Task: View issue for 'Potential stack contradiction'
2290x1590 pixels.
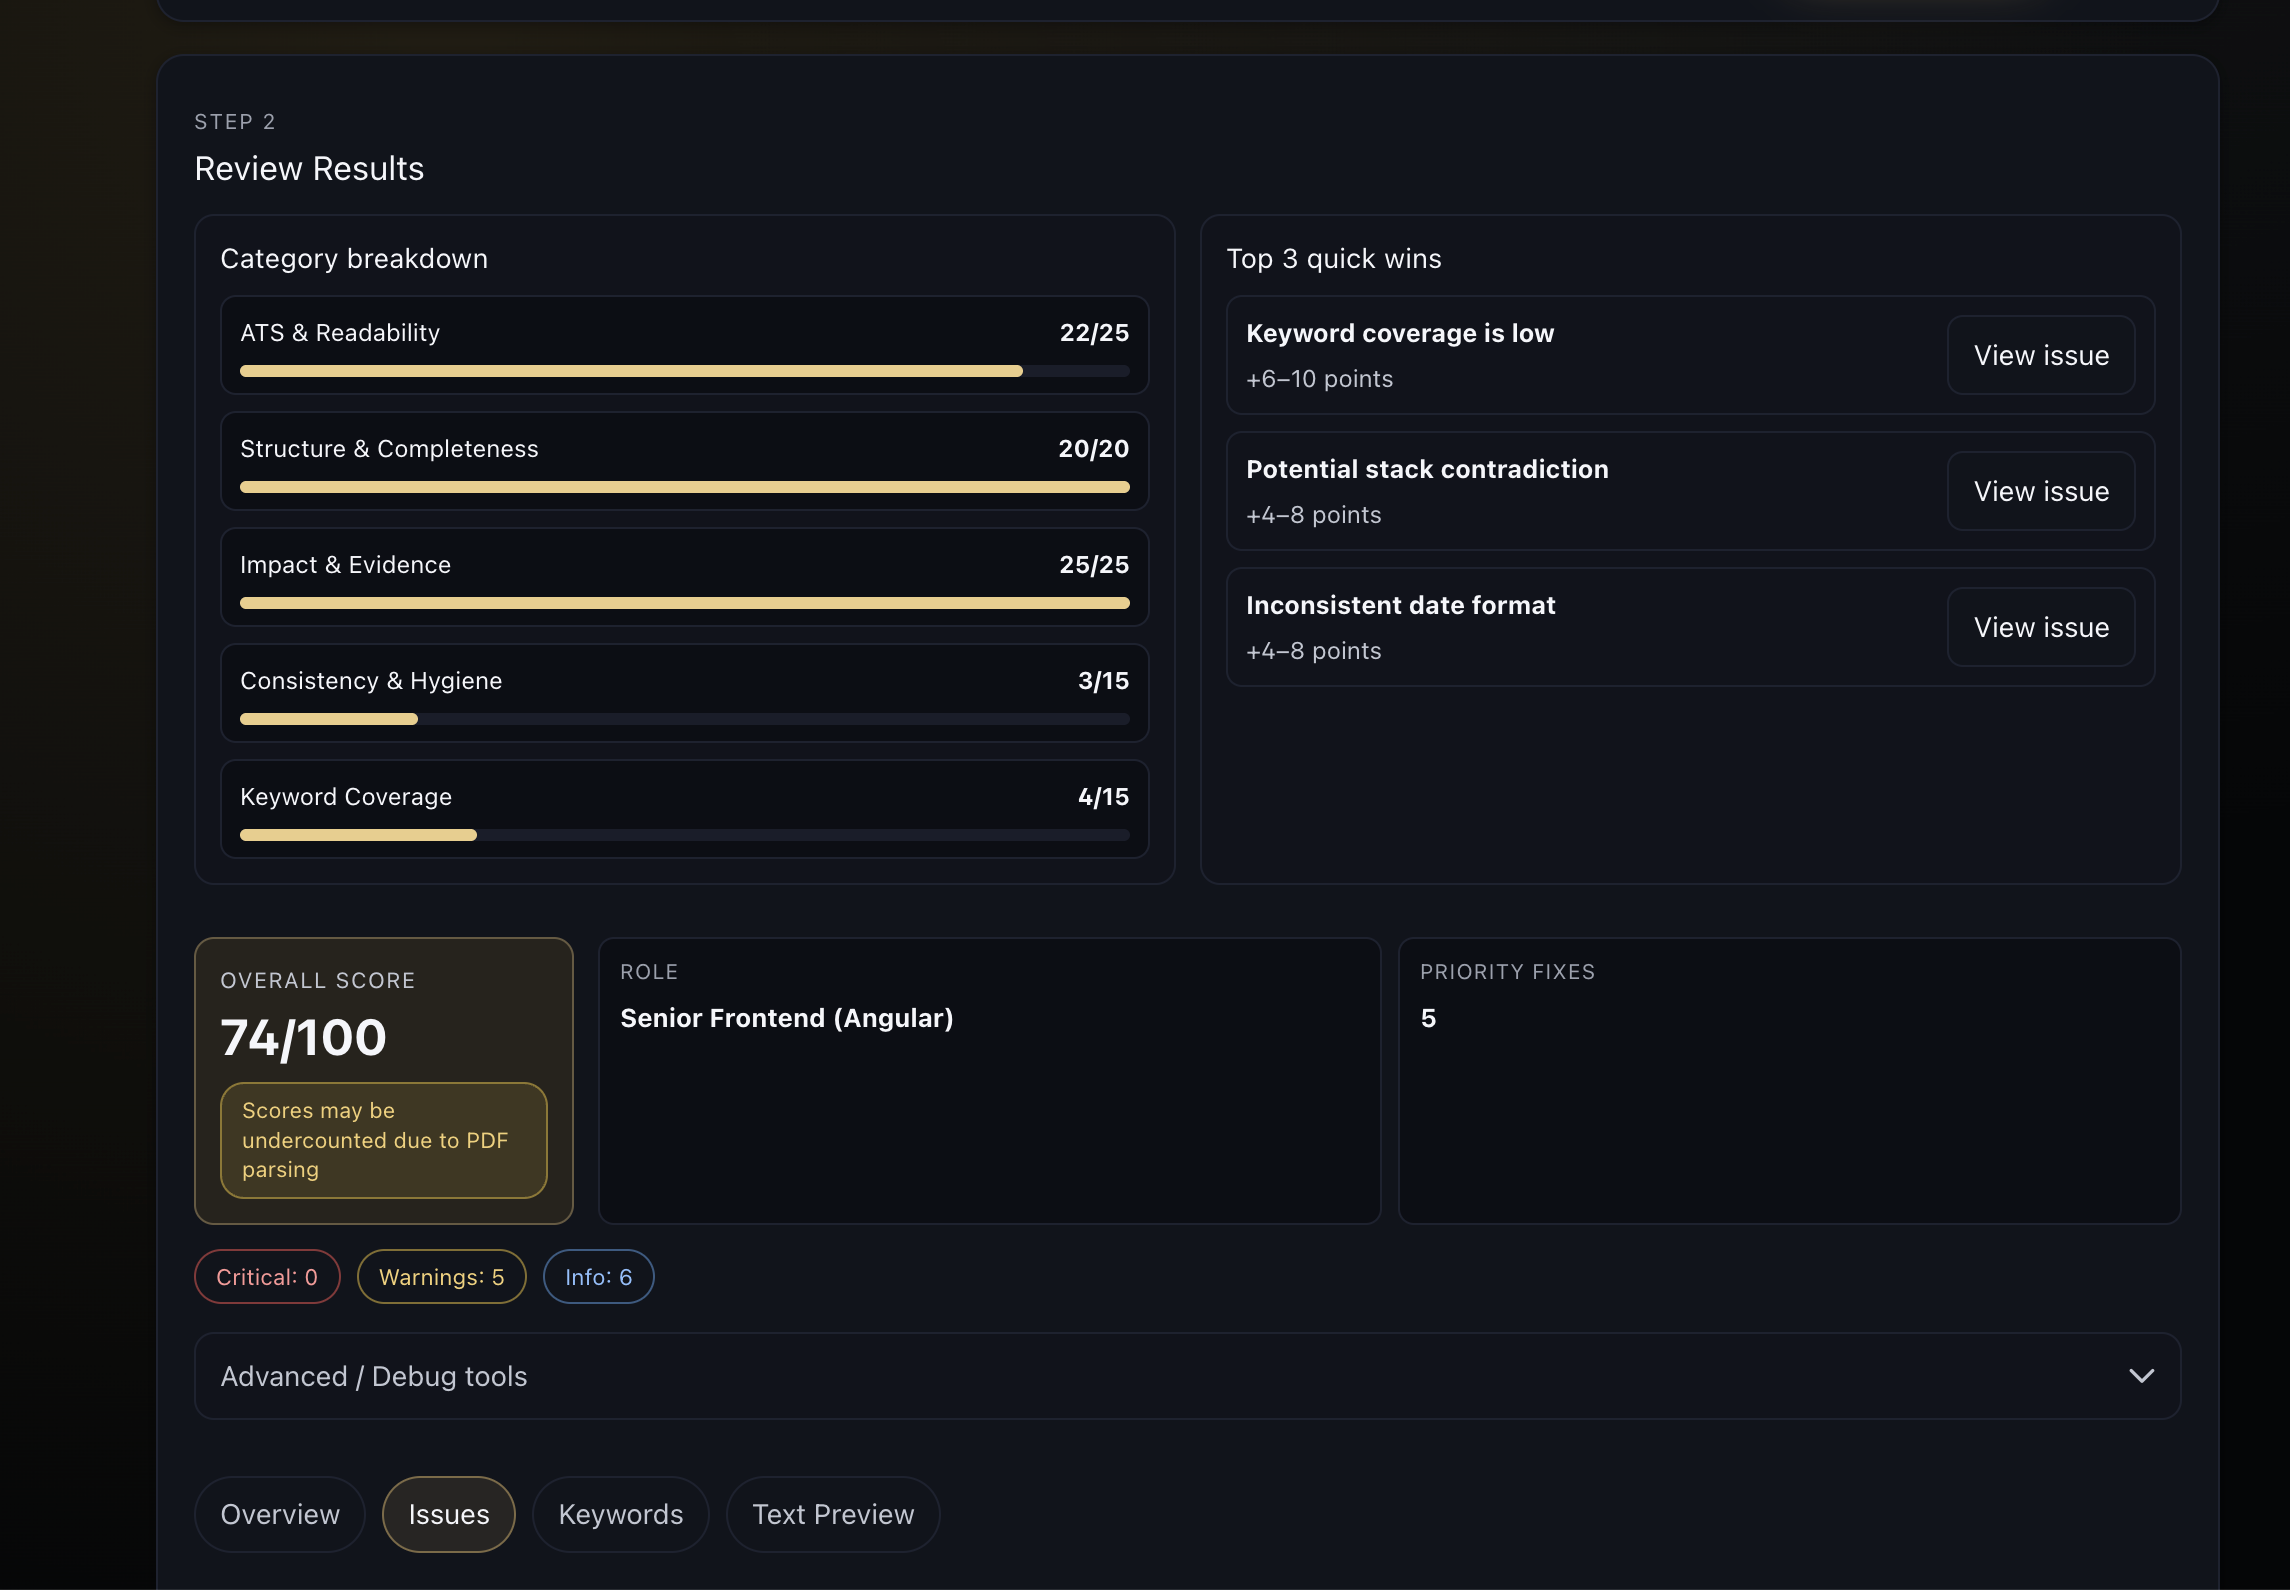Action: [2041, 491]
